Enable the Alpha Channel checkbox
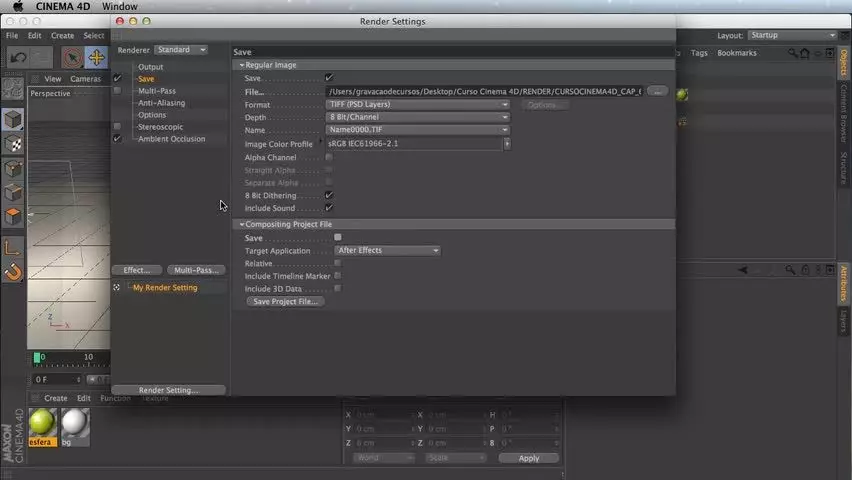This screenshot has height=480, width=852. (329, 157)
